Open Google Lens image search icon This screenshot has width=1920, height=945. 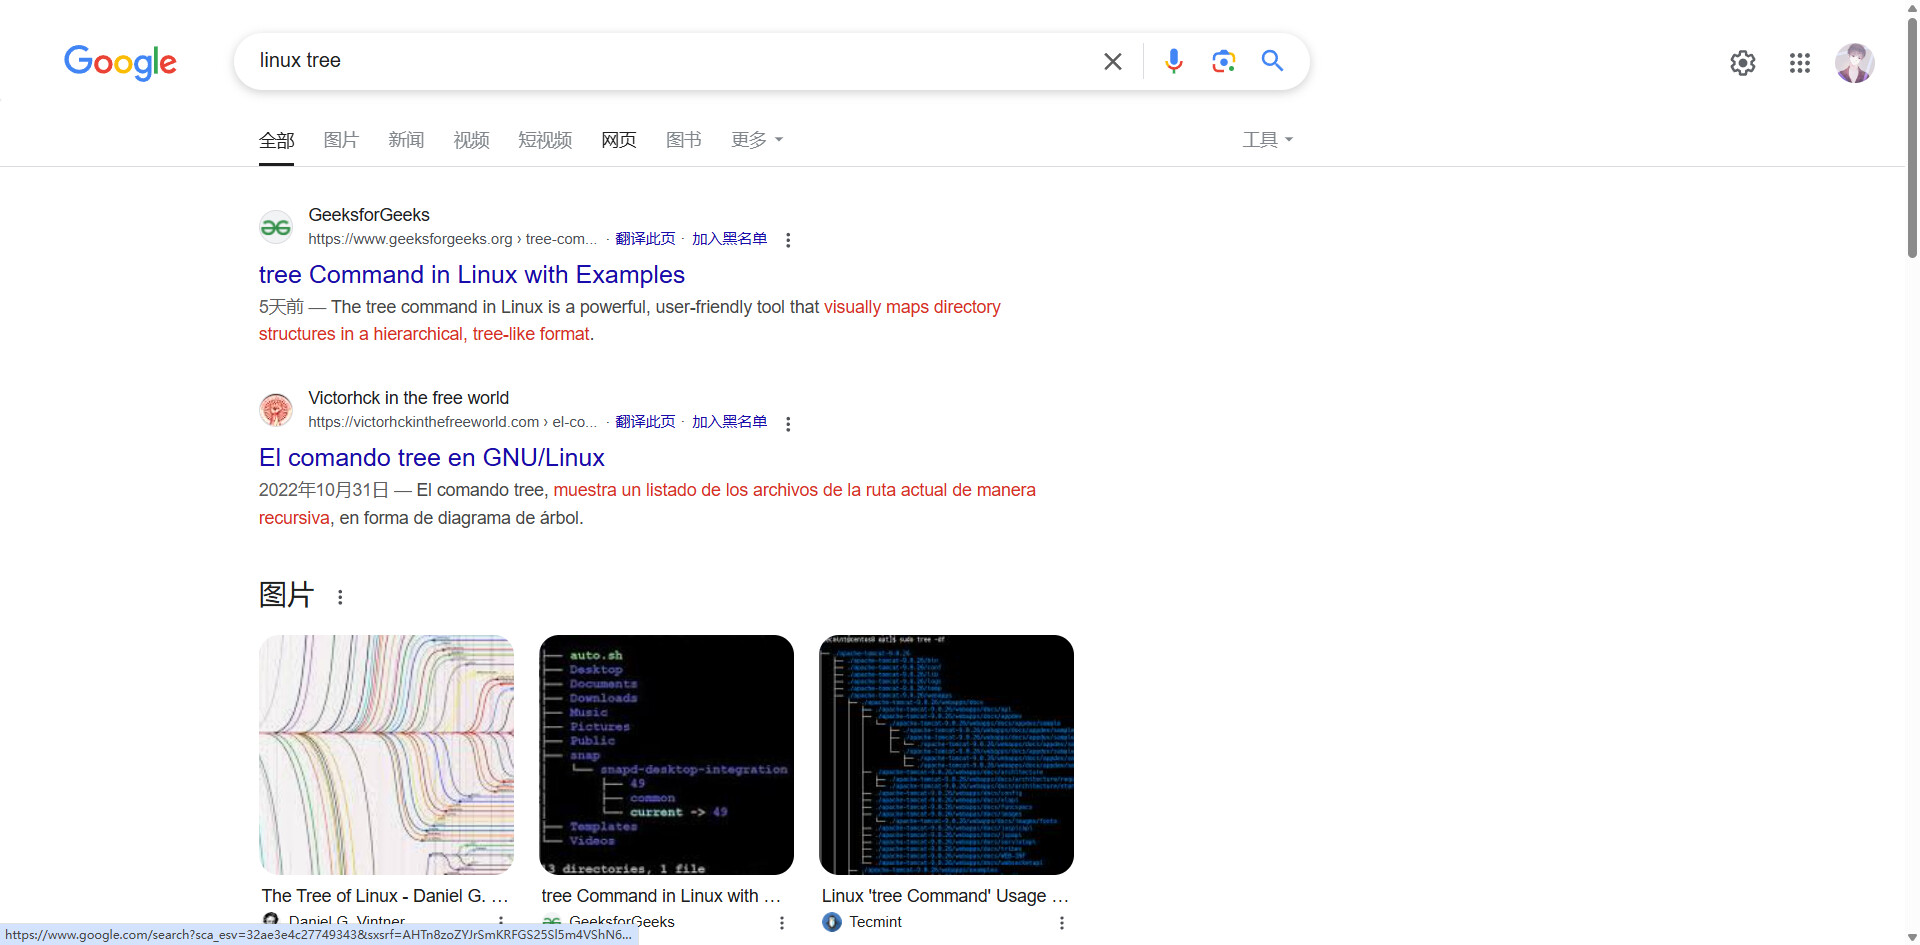pyautogui.click(x=1223, y=61)
